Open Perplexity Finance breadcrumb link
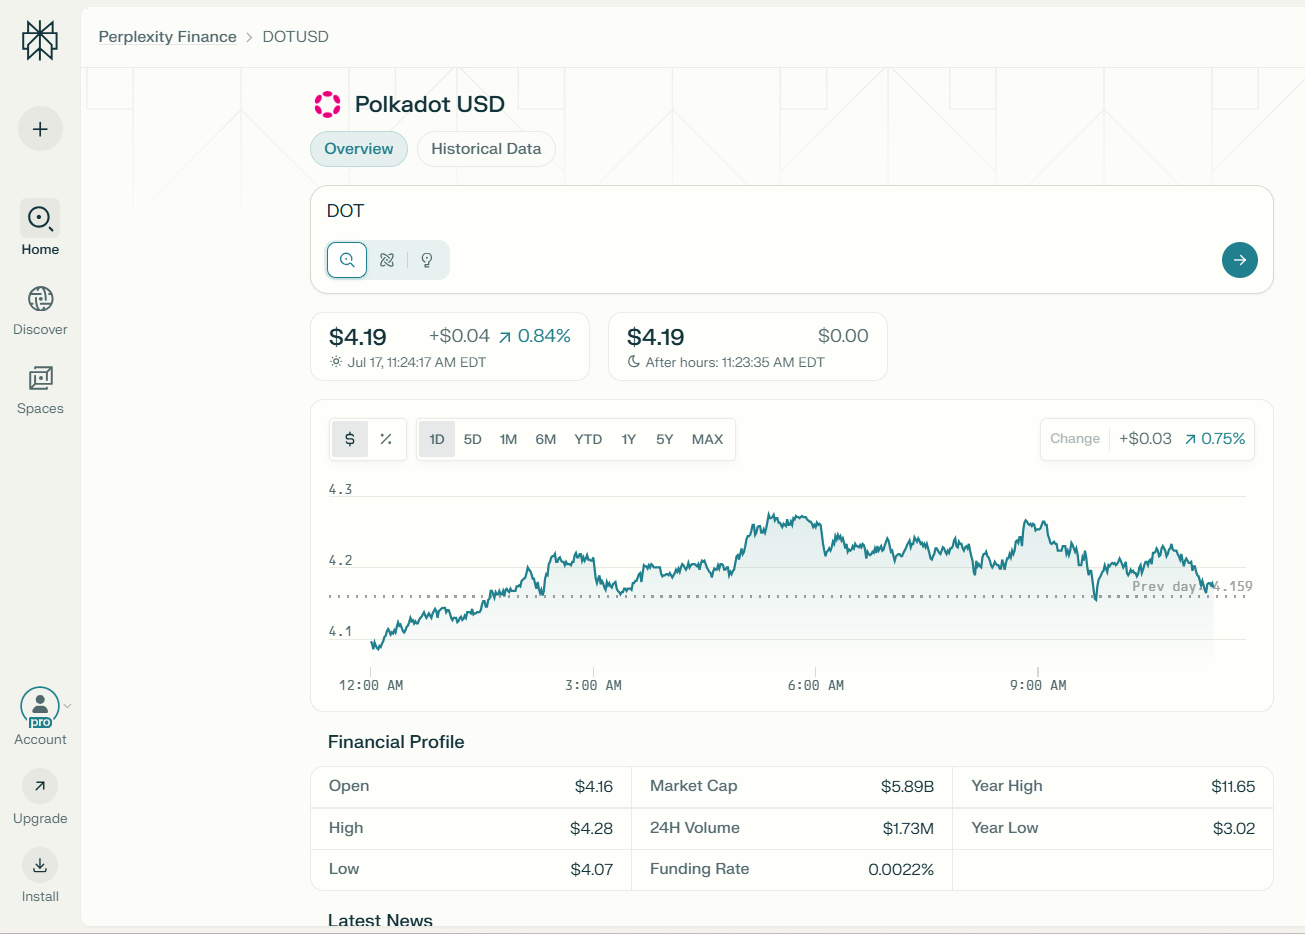The image size is (1305, 934). tap(168, 36)
